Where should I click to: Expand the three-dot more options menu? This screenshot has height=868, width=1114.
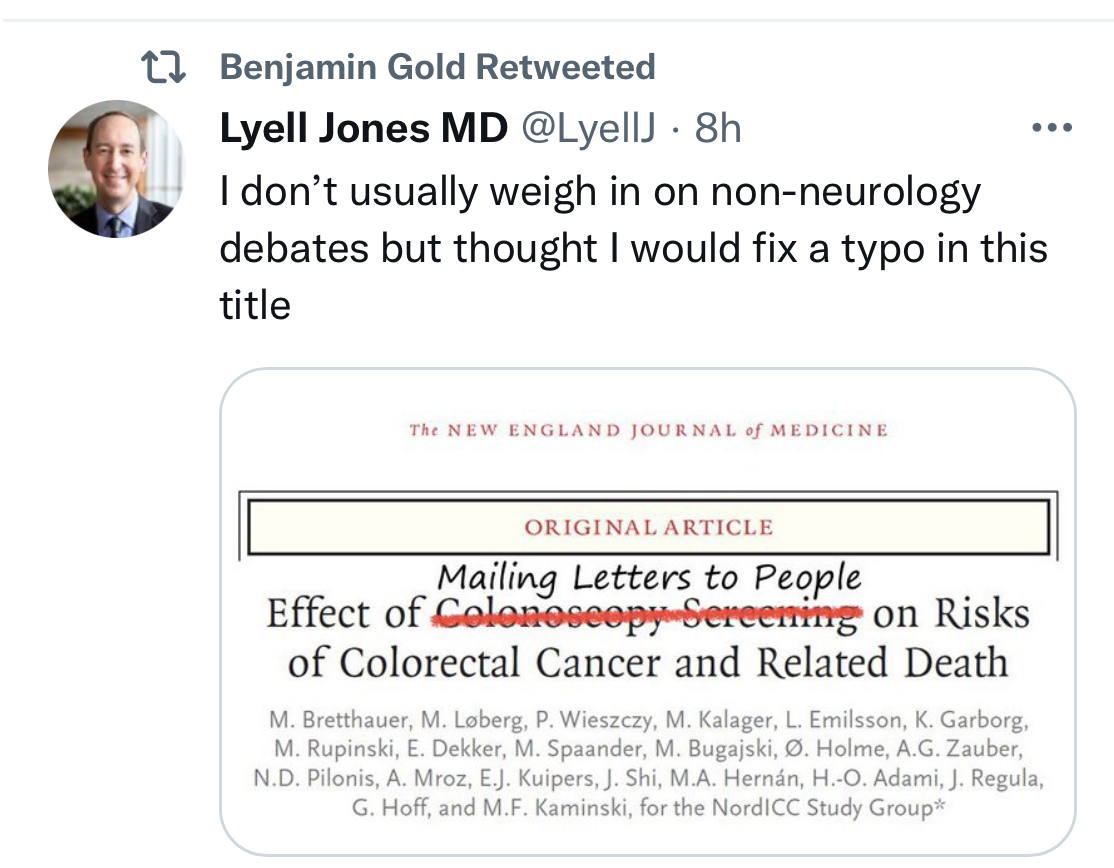click(x=1050, y=129)
